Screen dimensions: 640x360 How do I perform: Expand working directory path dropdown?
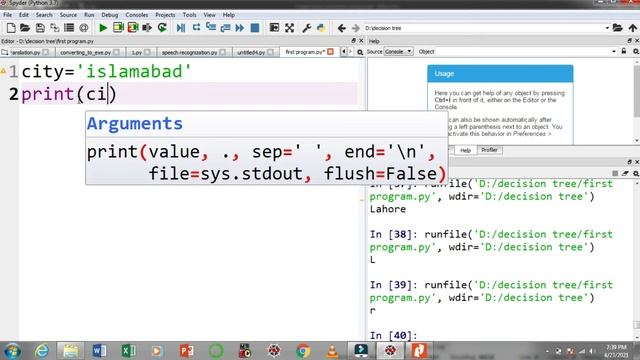click(x=607, y=28)
